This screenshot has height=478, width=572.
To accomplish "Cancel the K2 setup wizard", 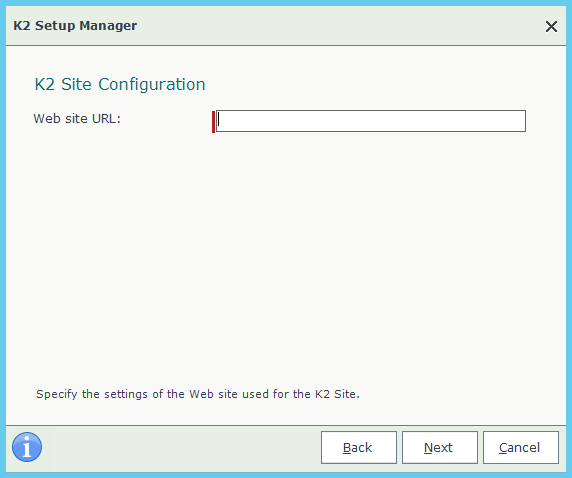I will tap(521, 447).
